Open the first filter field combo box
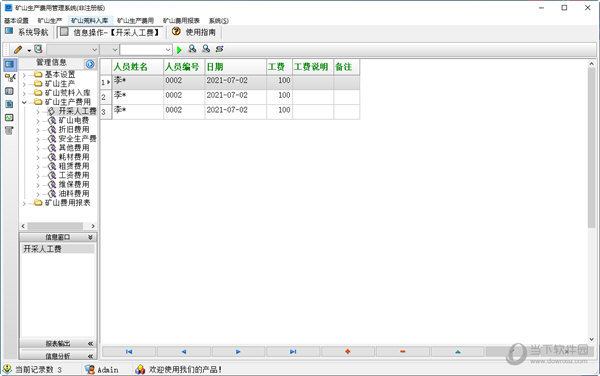The height and width of the screenshot is (376, 600). pyautogui.click(x=73, y=50)
